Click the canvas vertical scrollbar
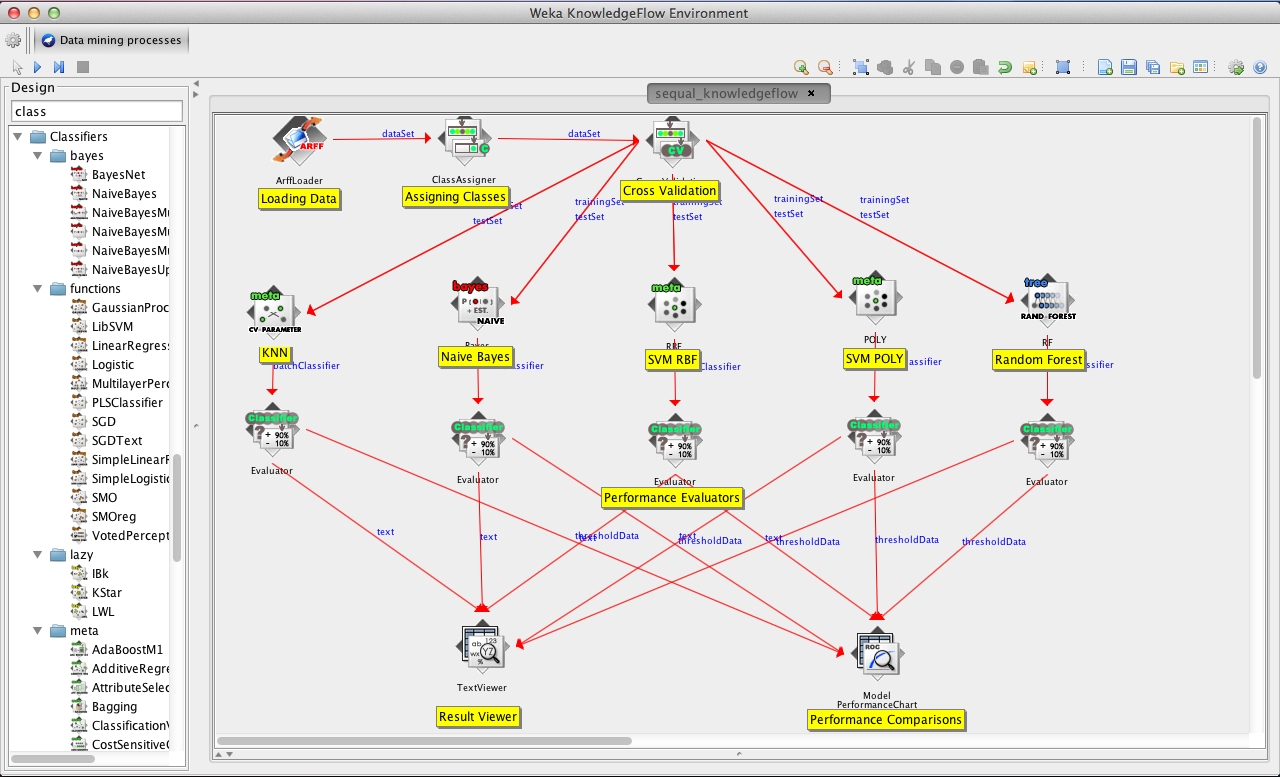This screenshot has height=777, width=1280. pos(1258,248)
